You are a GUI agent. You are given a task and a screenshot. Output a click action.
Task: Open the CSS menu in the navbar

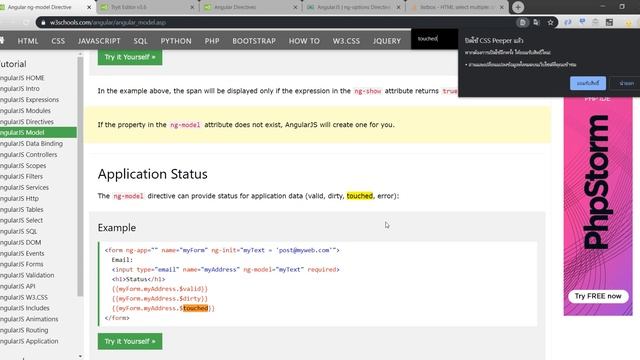tap(58, 41)
